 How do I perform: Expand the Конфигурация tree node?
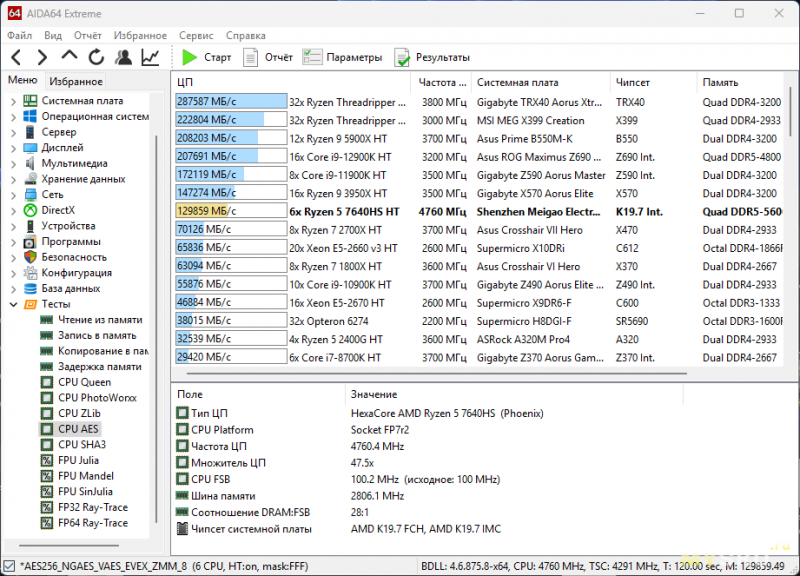click(13, 273)
